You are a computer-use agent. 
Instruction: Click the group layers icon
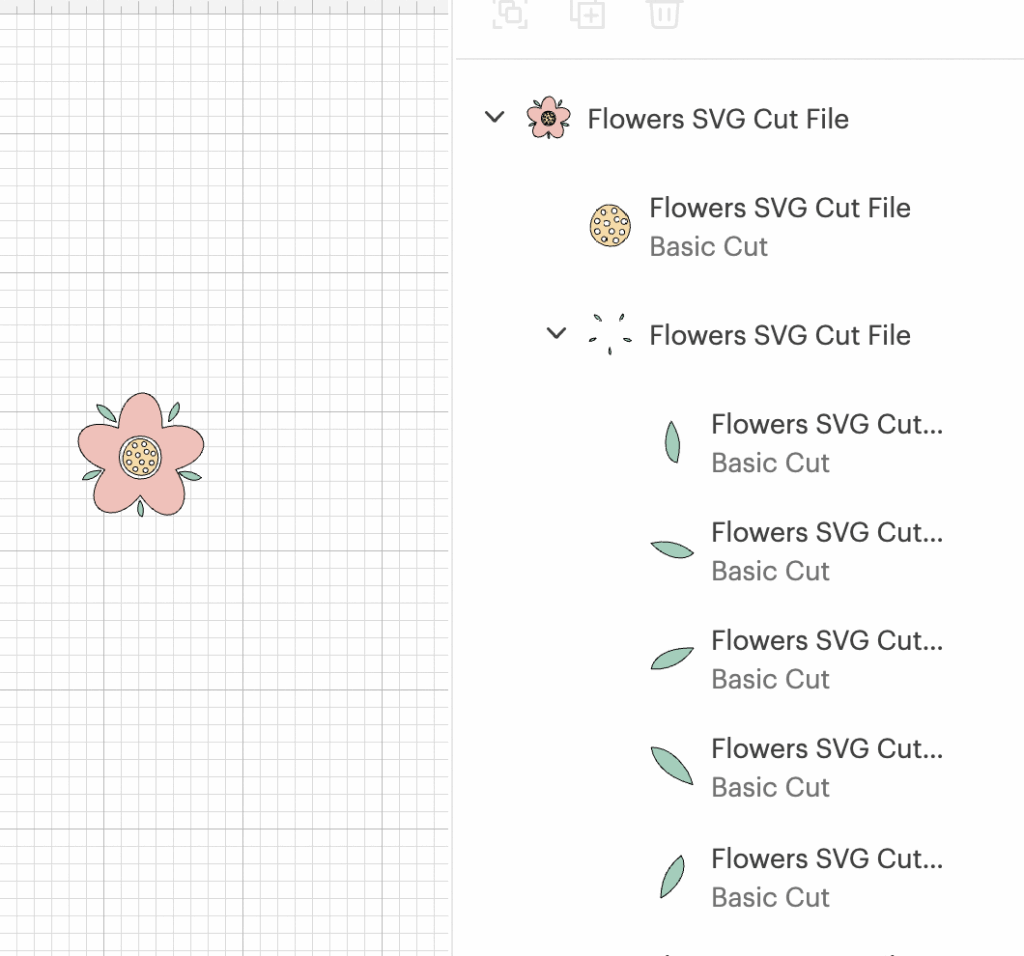511,13
